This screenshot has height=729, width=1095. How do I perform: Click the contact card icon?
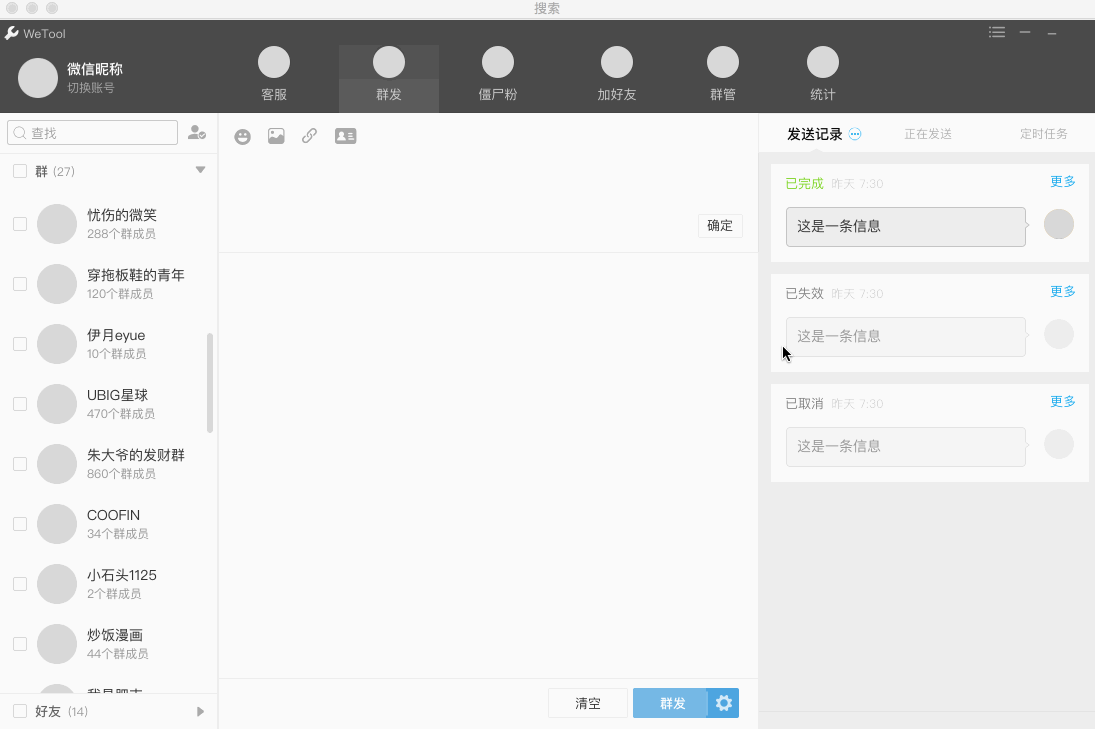pos(345,136)
